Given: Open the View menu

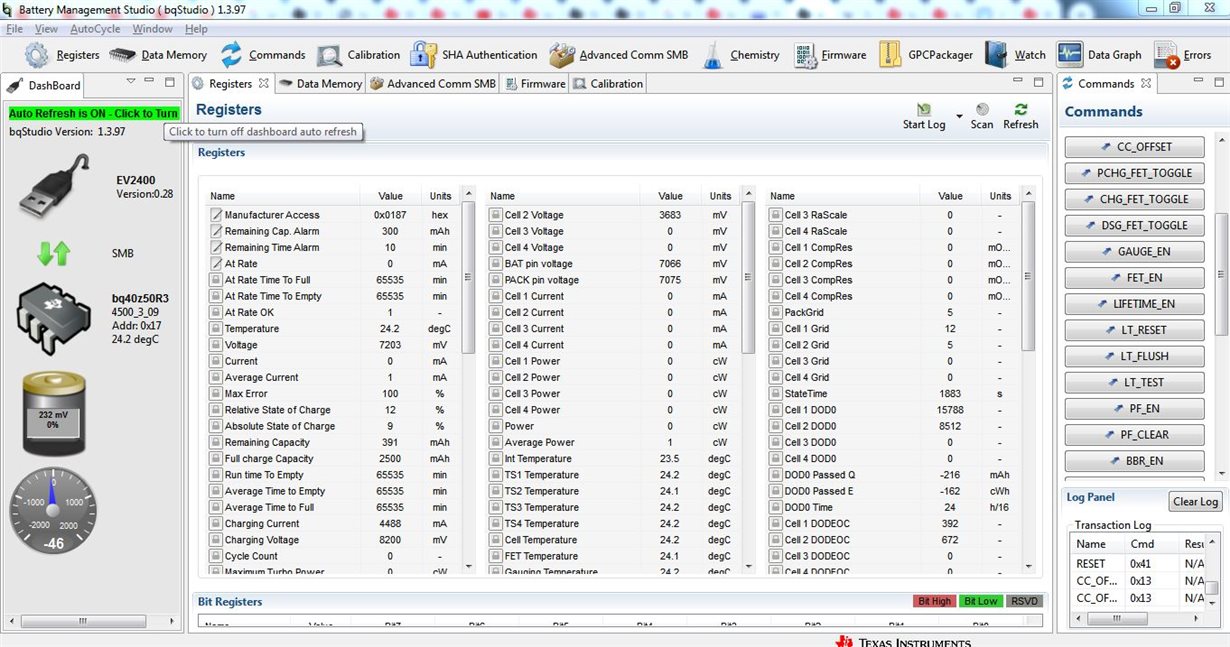Looking at the screenshot, I should (47, 29).
